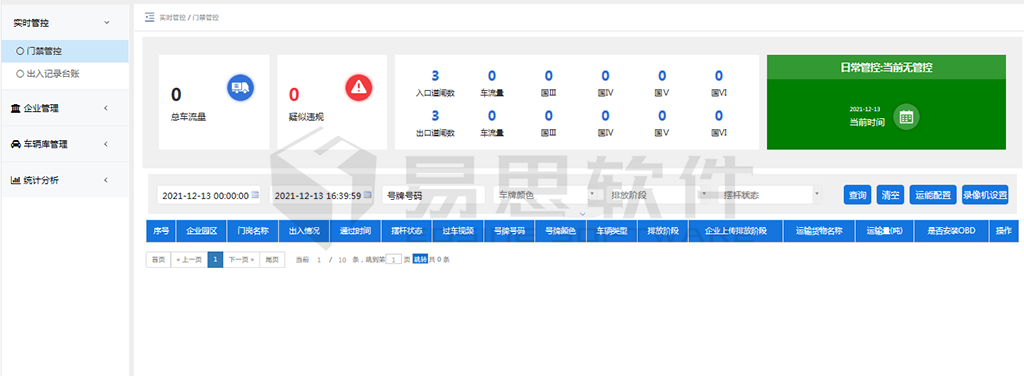Click the 查询 button
Image resolution: width=1024 pixels, height=376 pixels.
pos(857,195)
